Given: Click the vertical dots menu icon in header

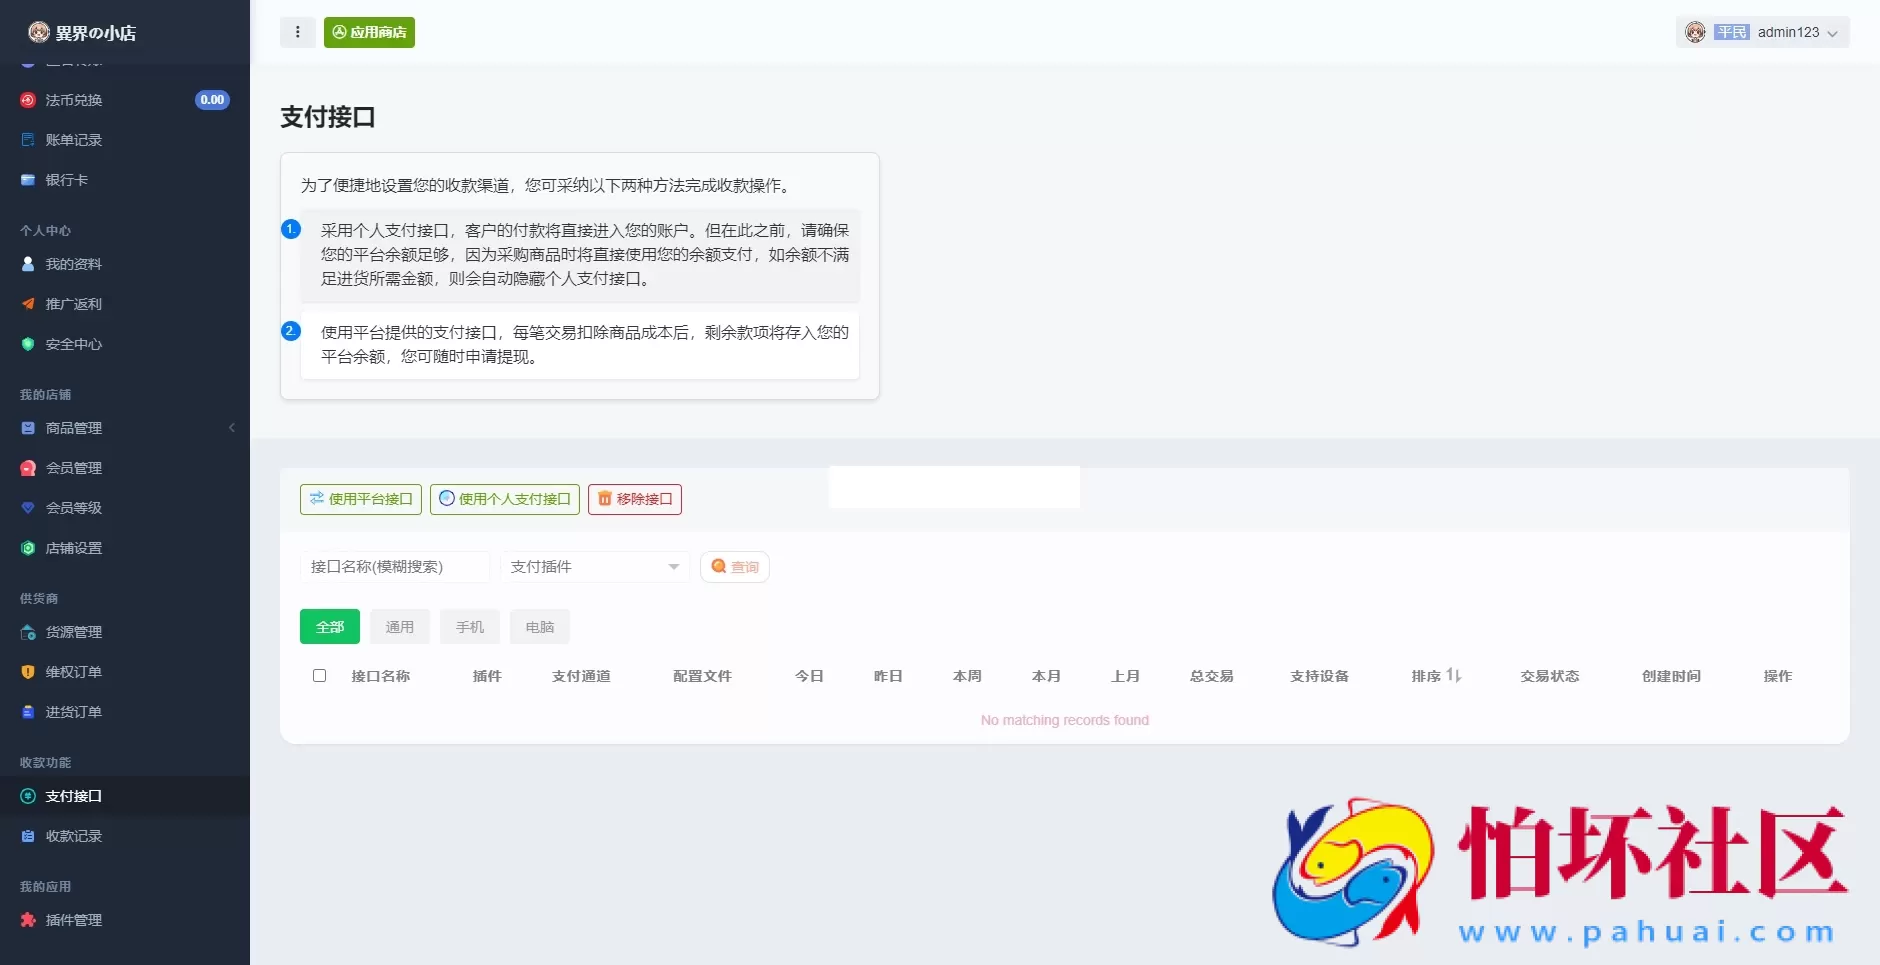Looking at the screenshot, I should pos(297,32).
